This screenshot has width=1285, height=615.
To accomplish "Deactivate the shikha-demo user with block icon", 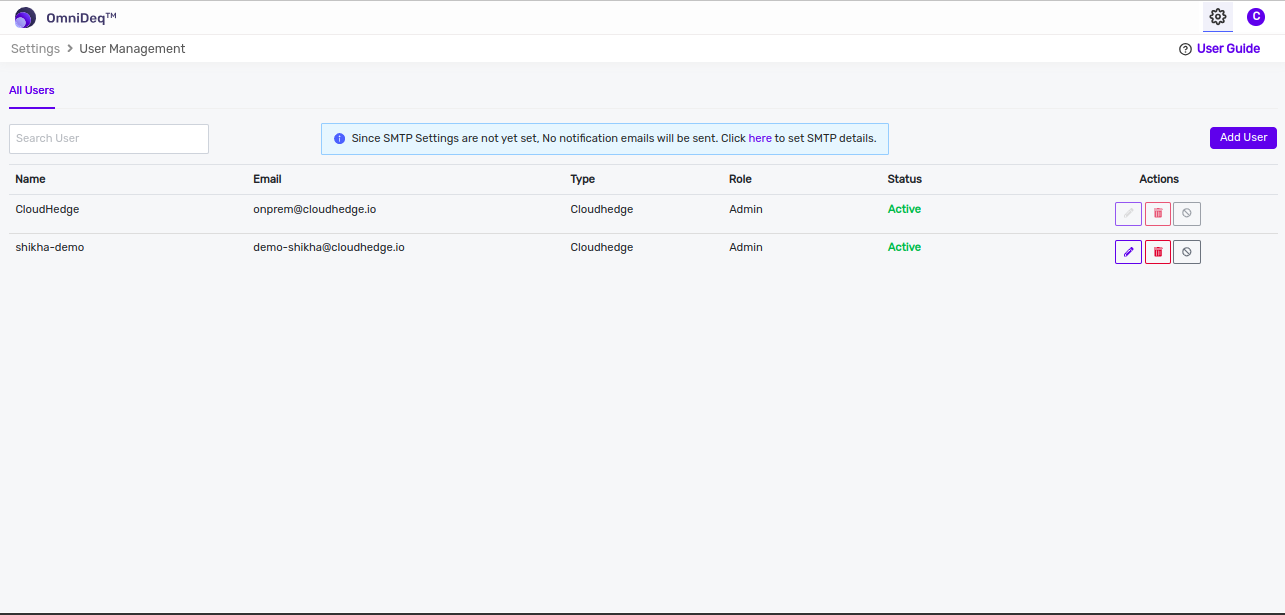I will [1187, 252].
